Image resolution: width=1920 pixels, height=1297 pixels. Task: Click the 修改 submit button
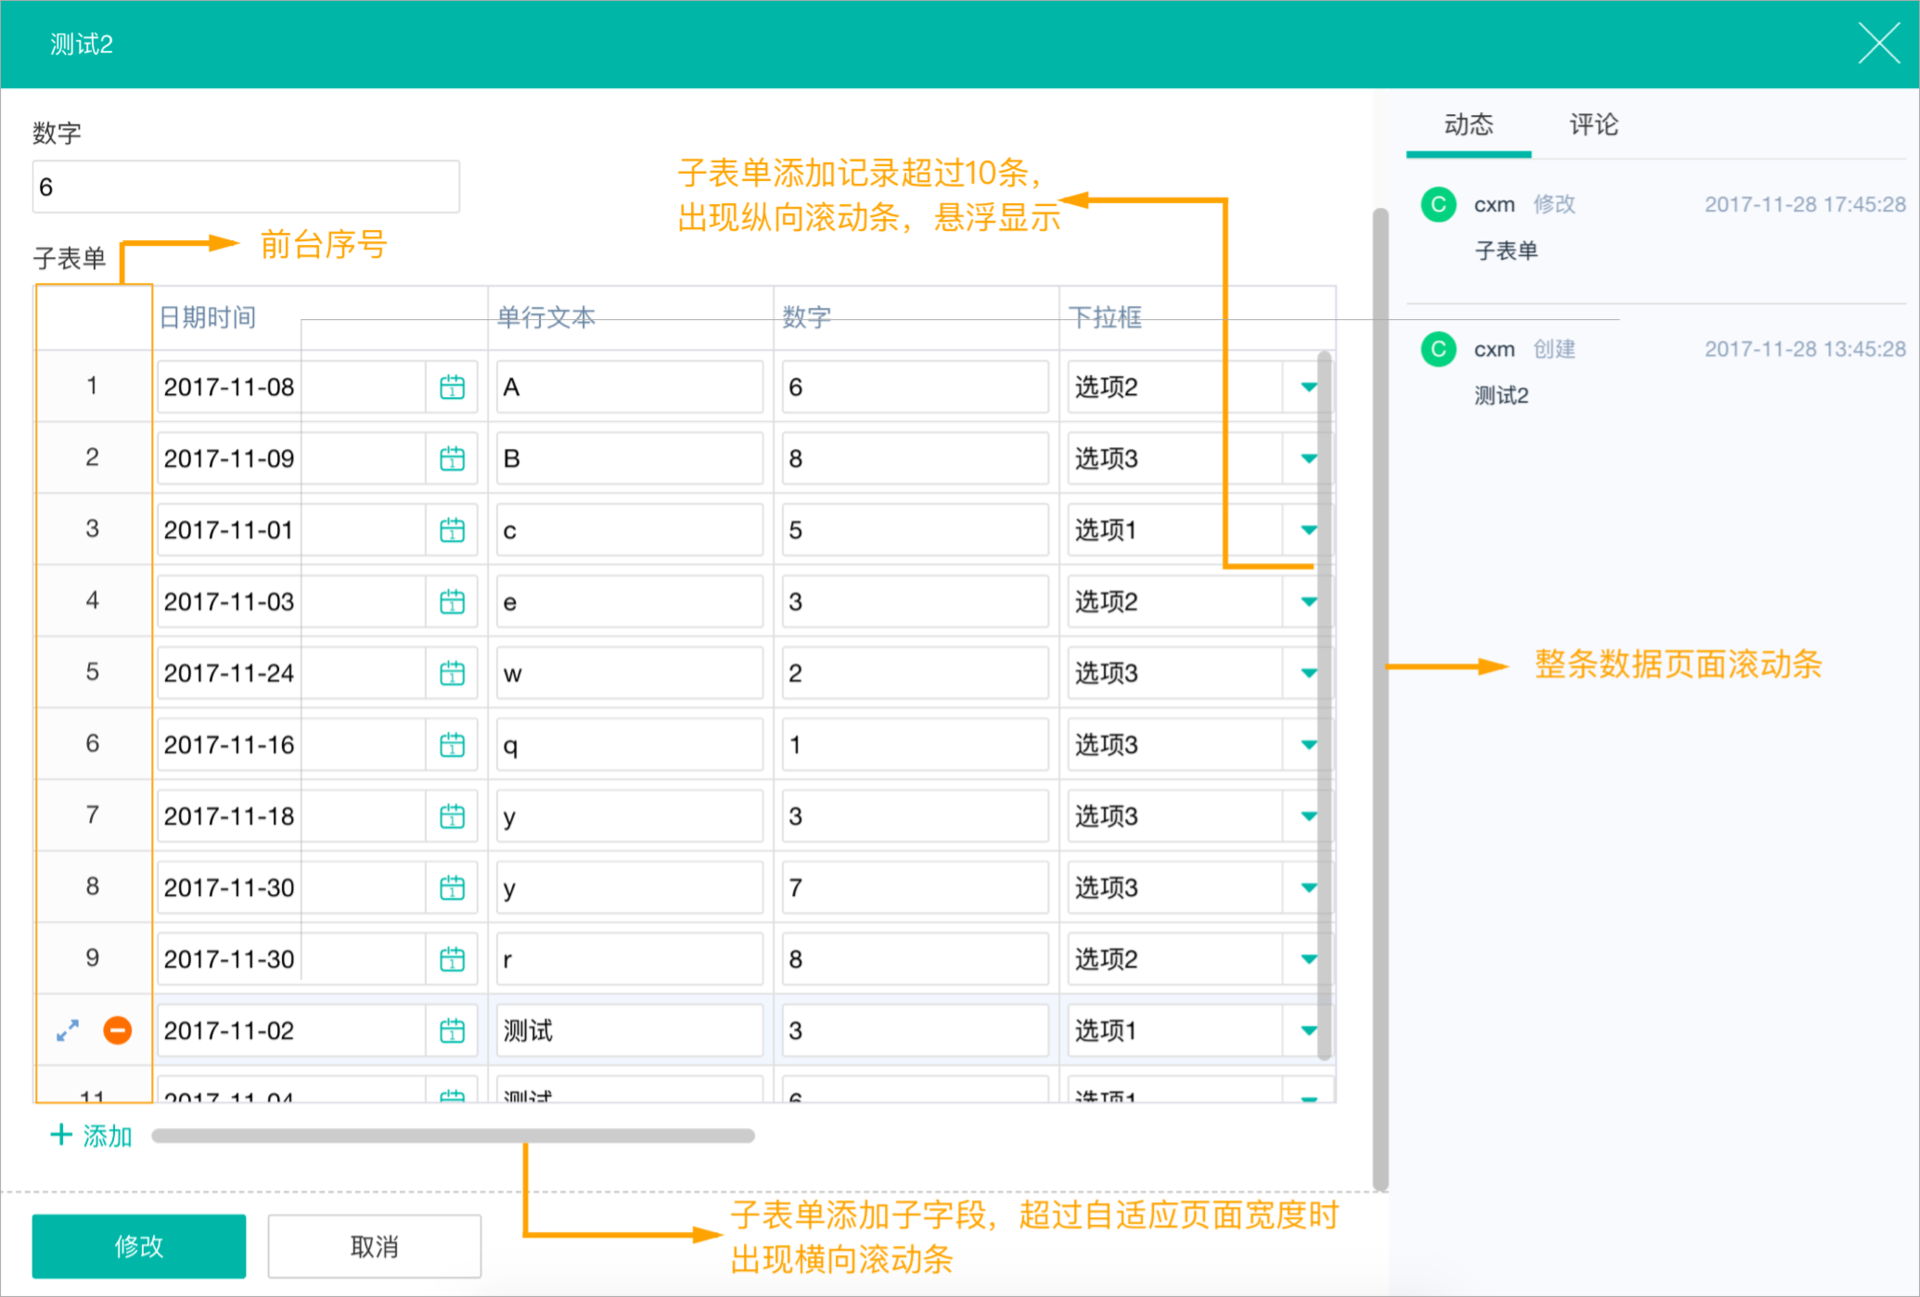(139, 1246)
